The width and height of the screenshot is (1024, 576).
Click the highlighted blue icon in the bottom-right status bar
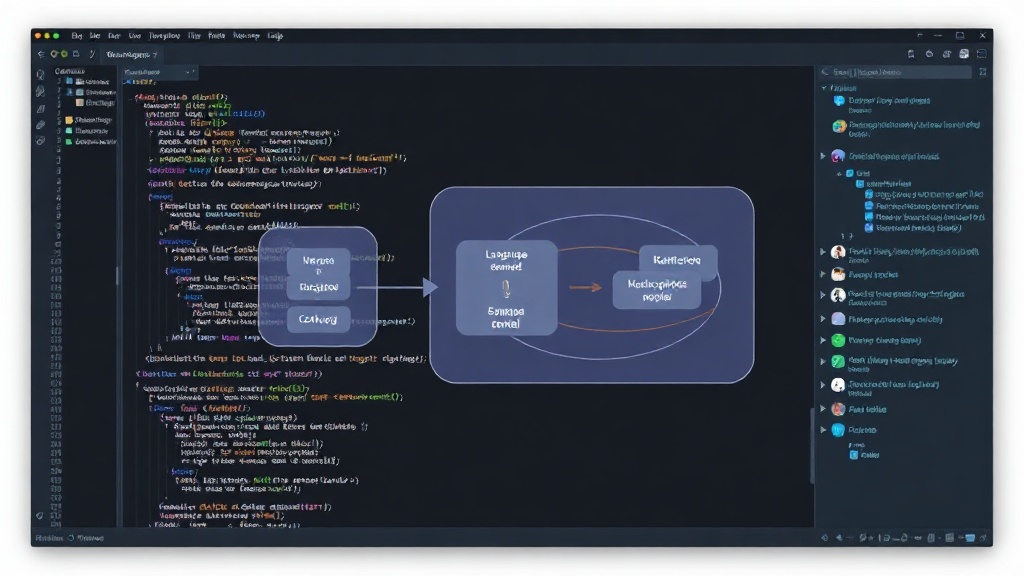[970, 537]
